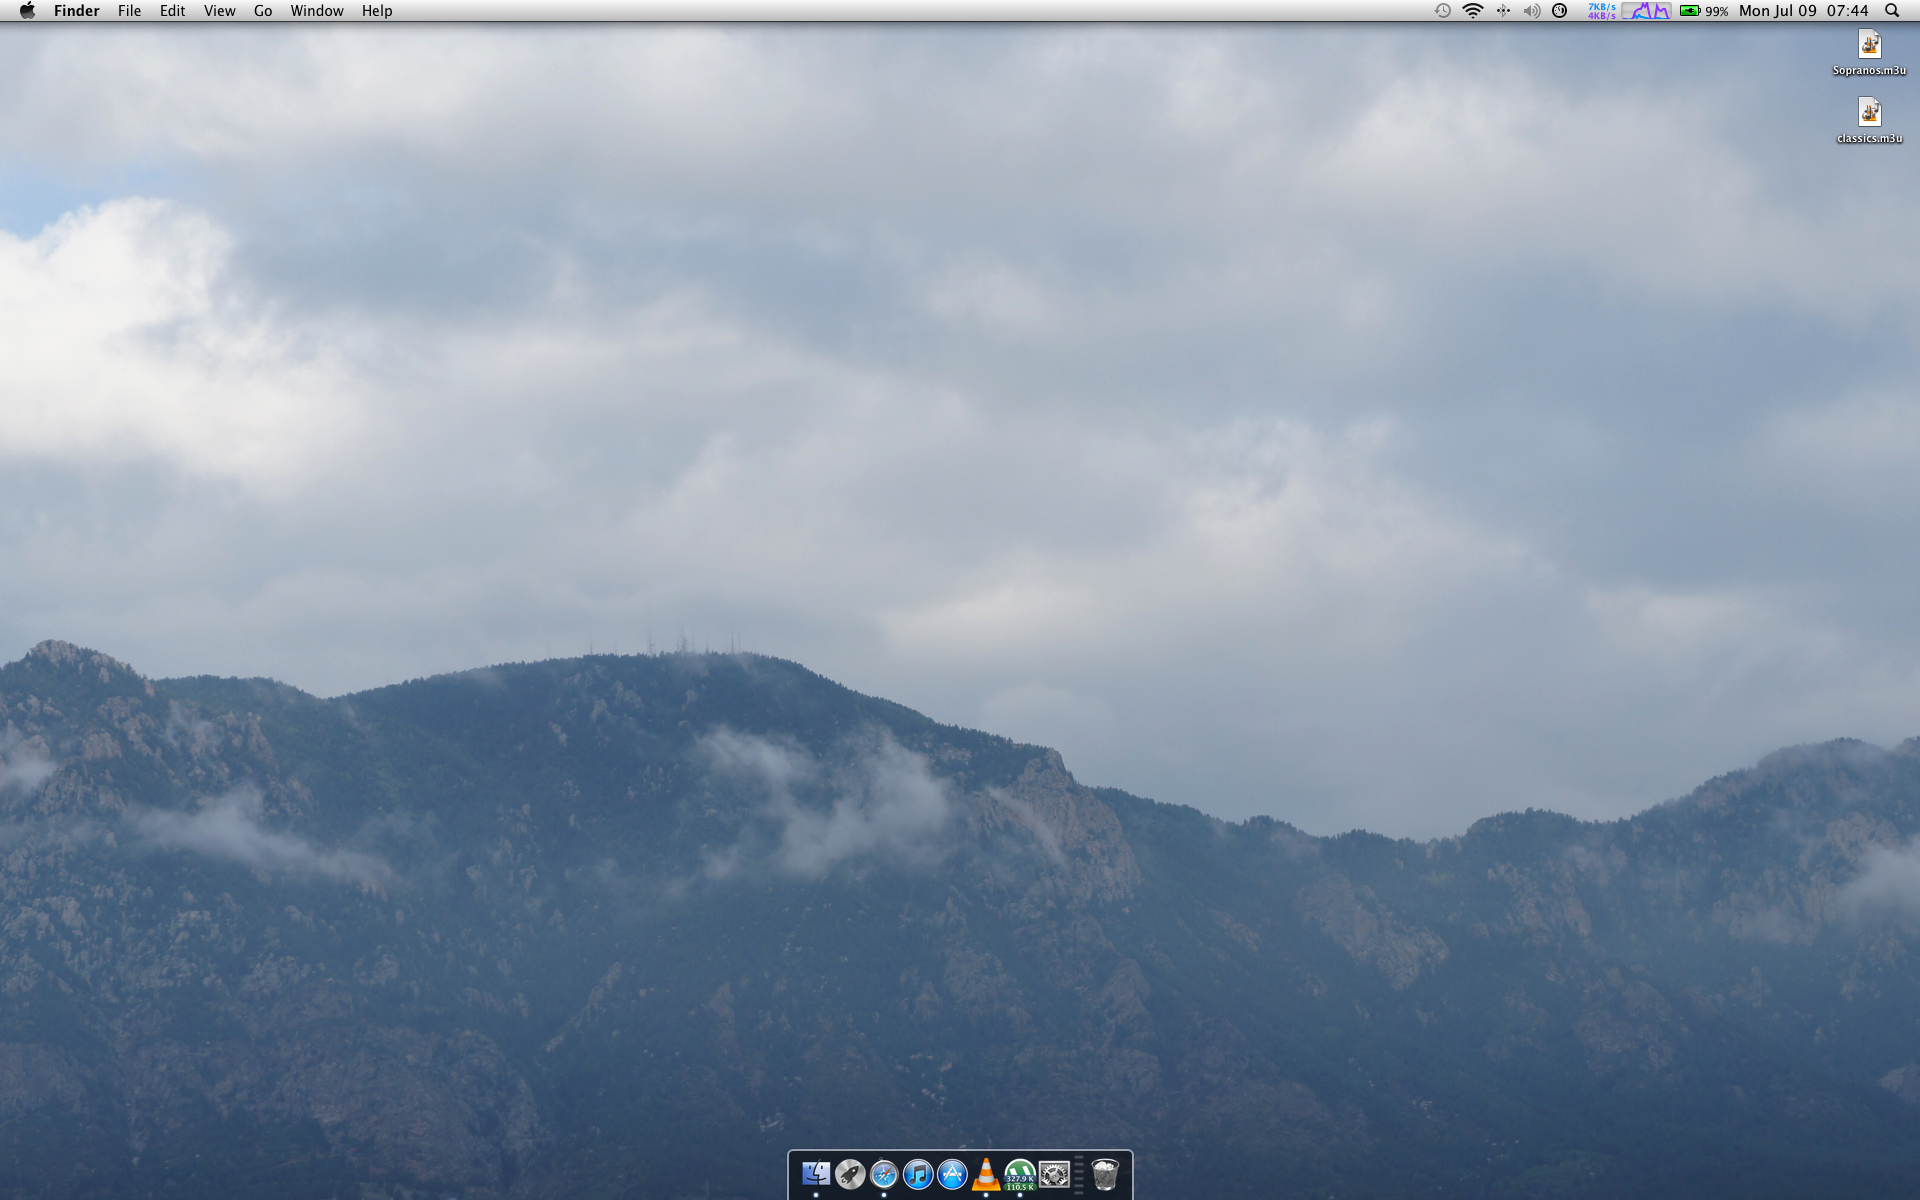
Task: Open the battery status menu
Action: [x=1703, y=11]
